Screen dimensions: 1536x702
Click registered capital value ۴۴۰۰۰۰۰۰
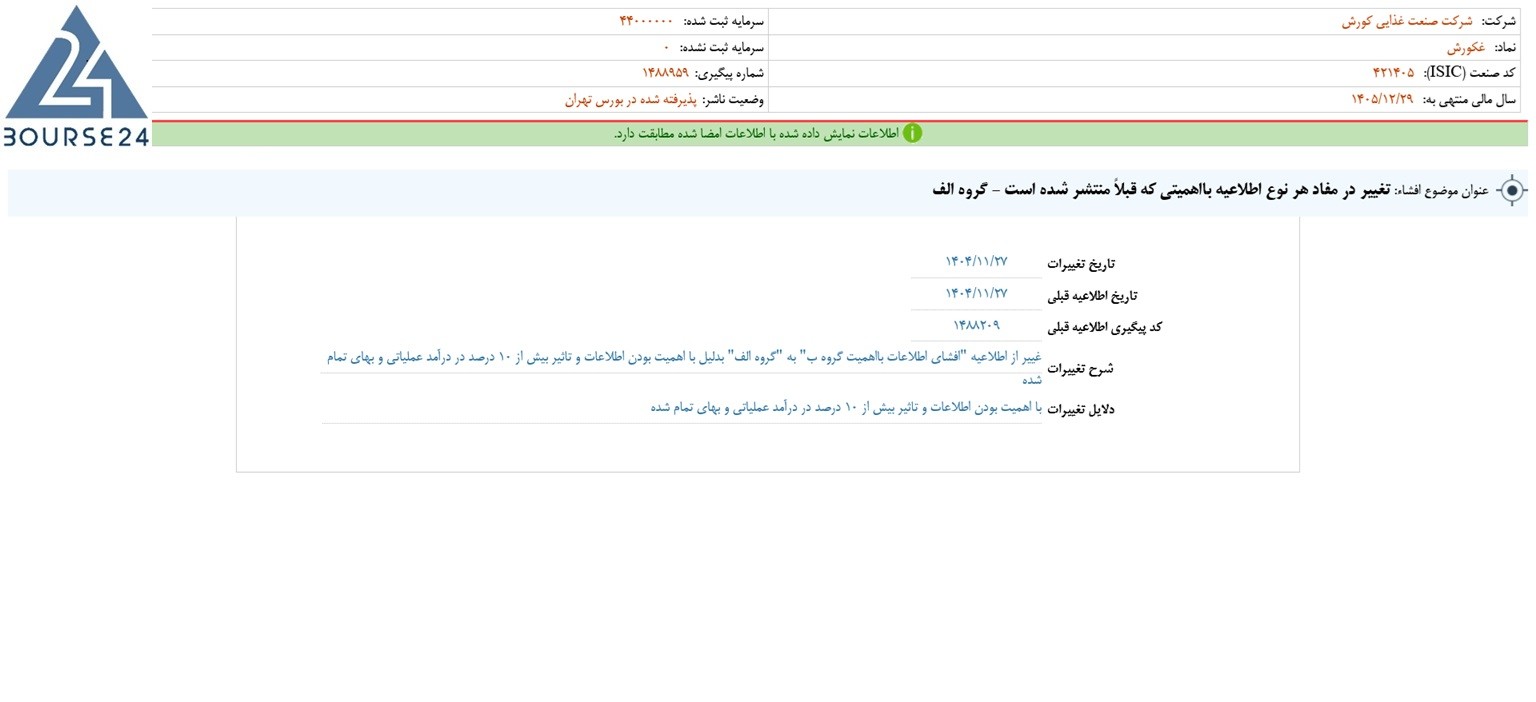point(646,21)
